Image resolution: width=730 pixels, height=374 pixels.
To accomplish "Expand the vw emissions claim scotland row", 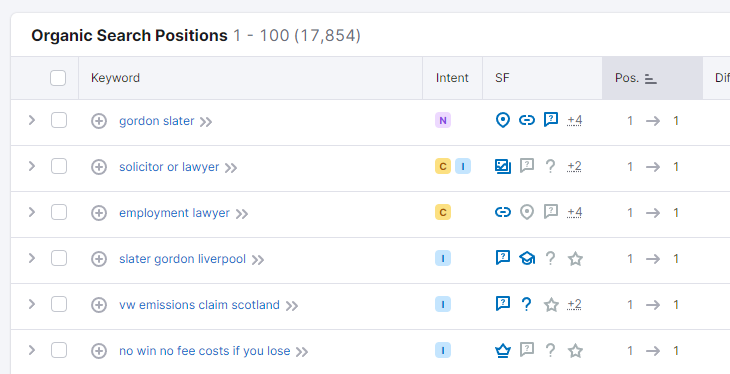I will 32,304.
